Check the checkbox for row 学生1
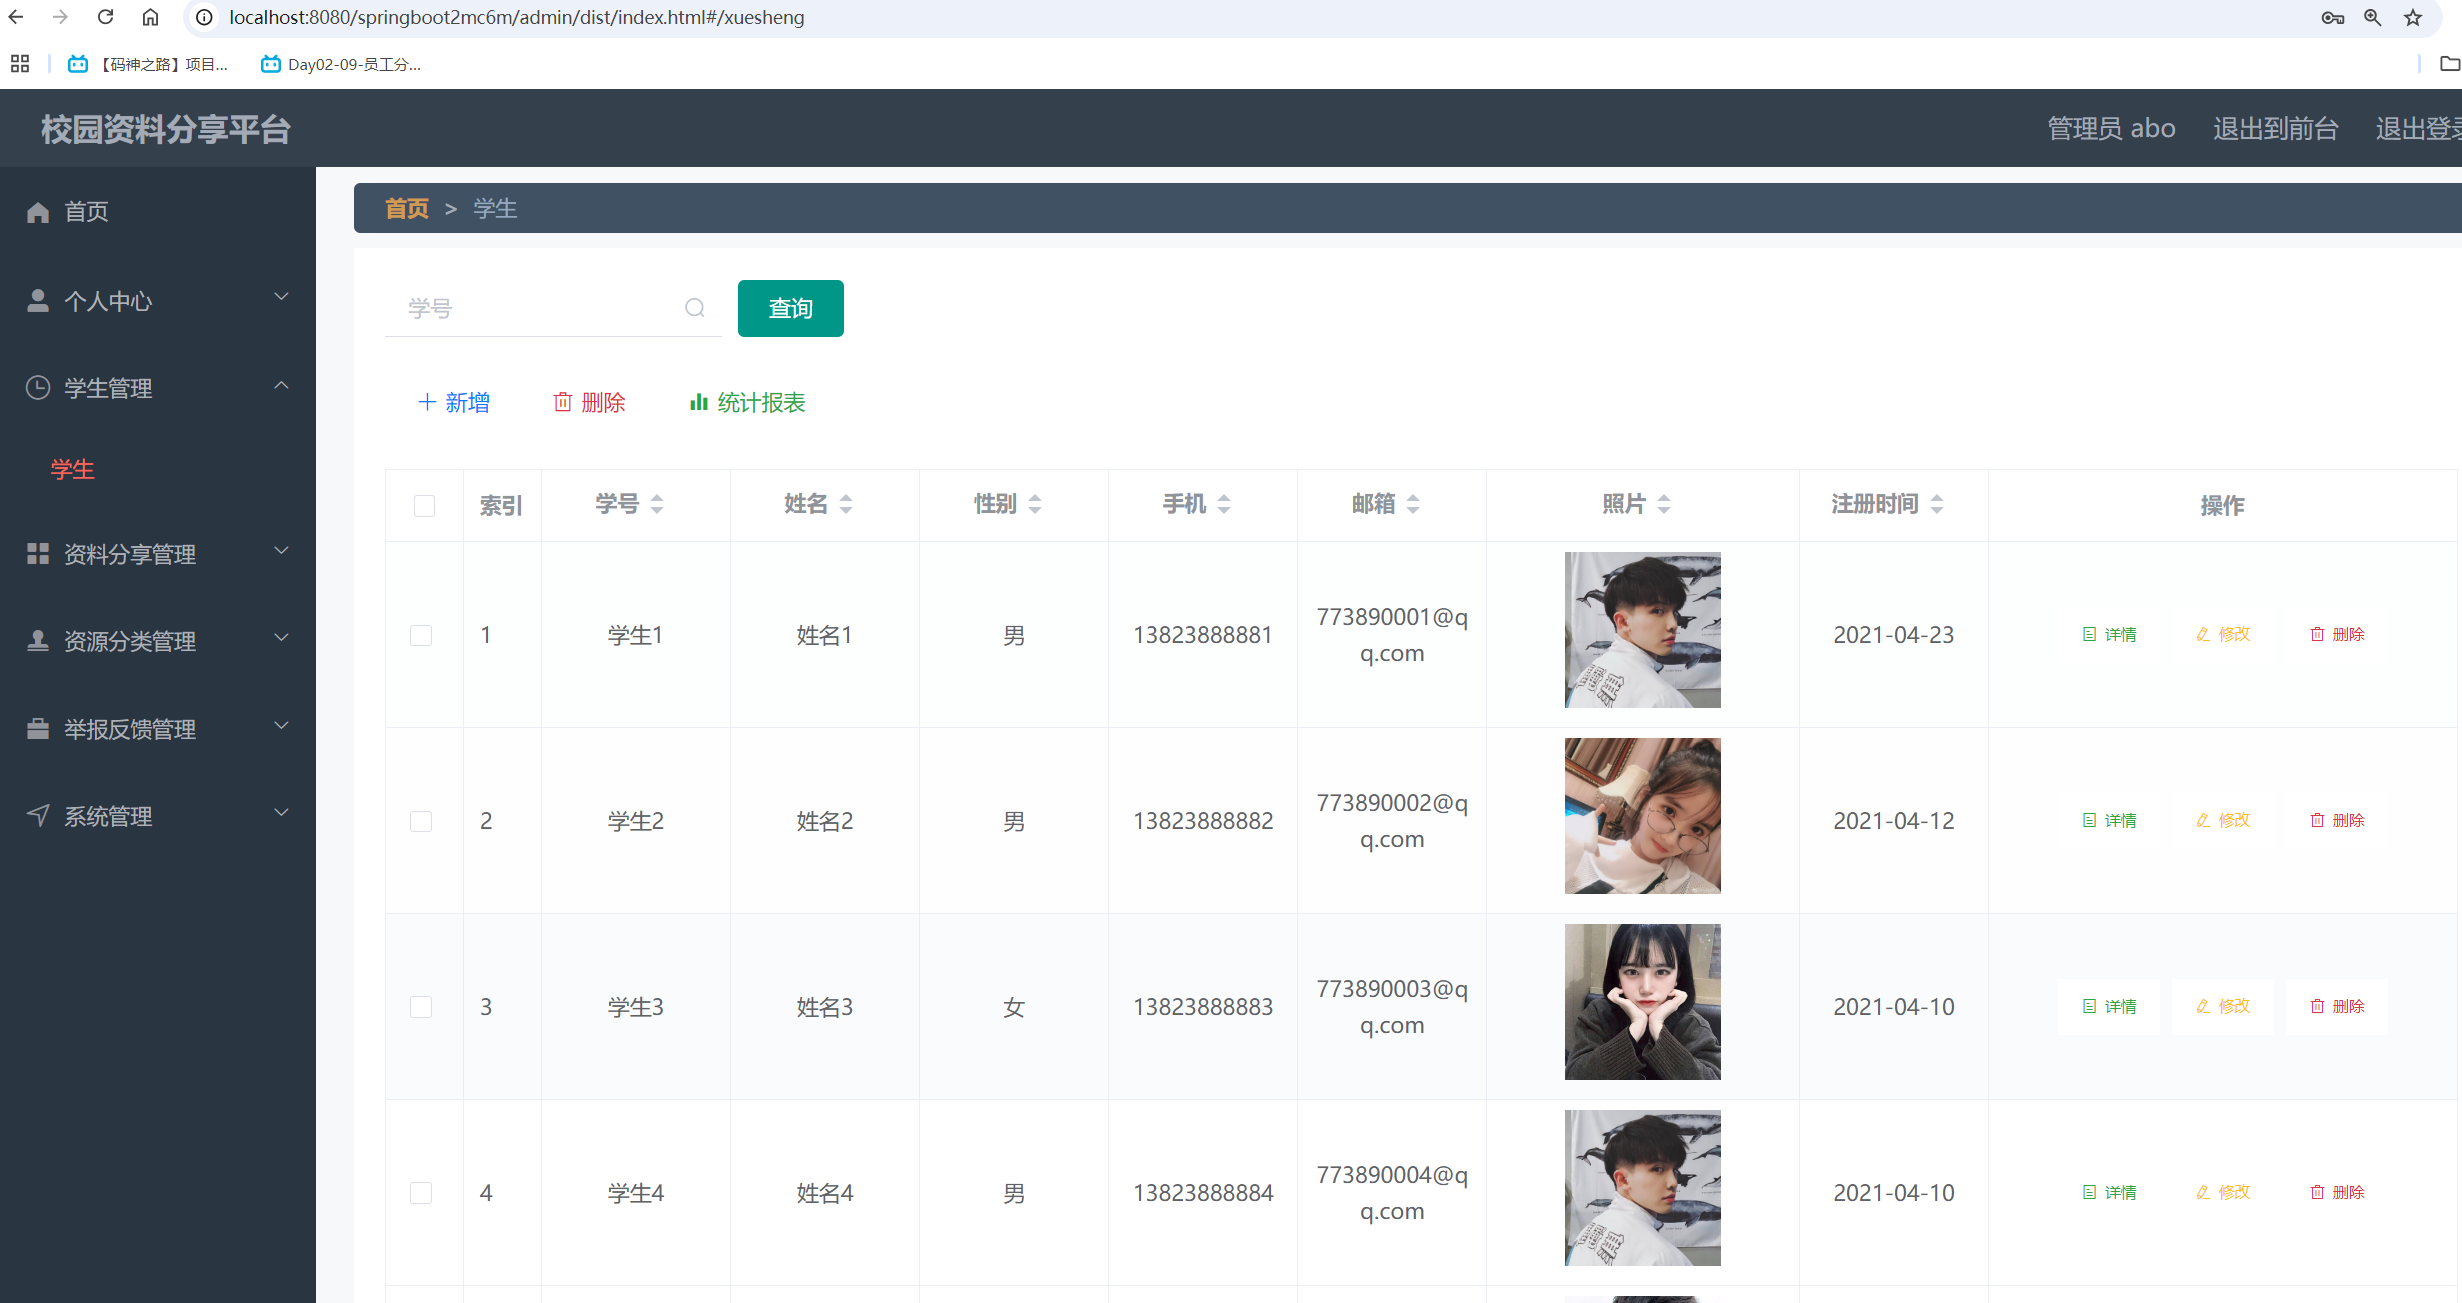 [421, 635]
